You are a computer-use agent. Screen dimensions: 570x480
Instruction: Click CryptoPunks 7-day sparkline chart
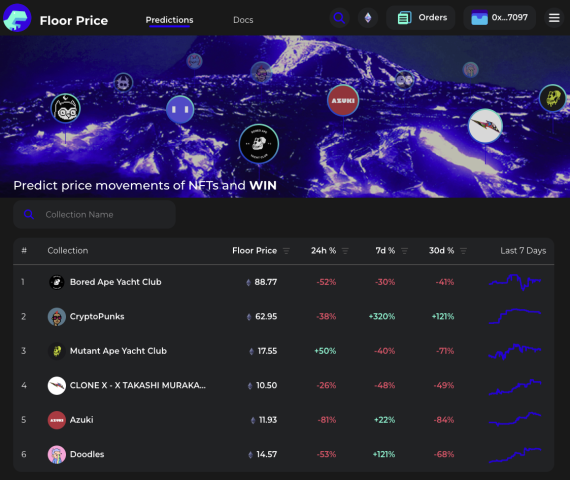coord(515,316)
